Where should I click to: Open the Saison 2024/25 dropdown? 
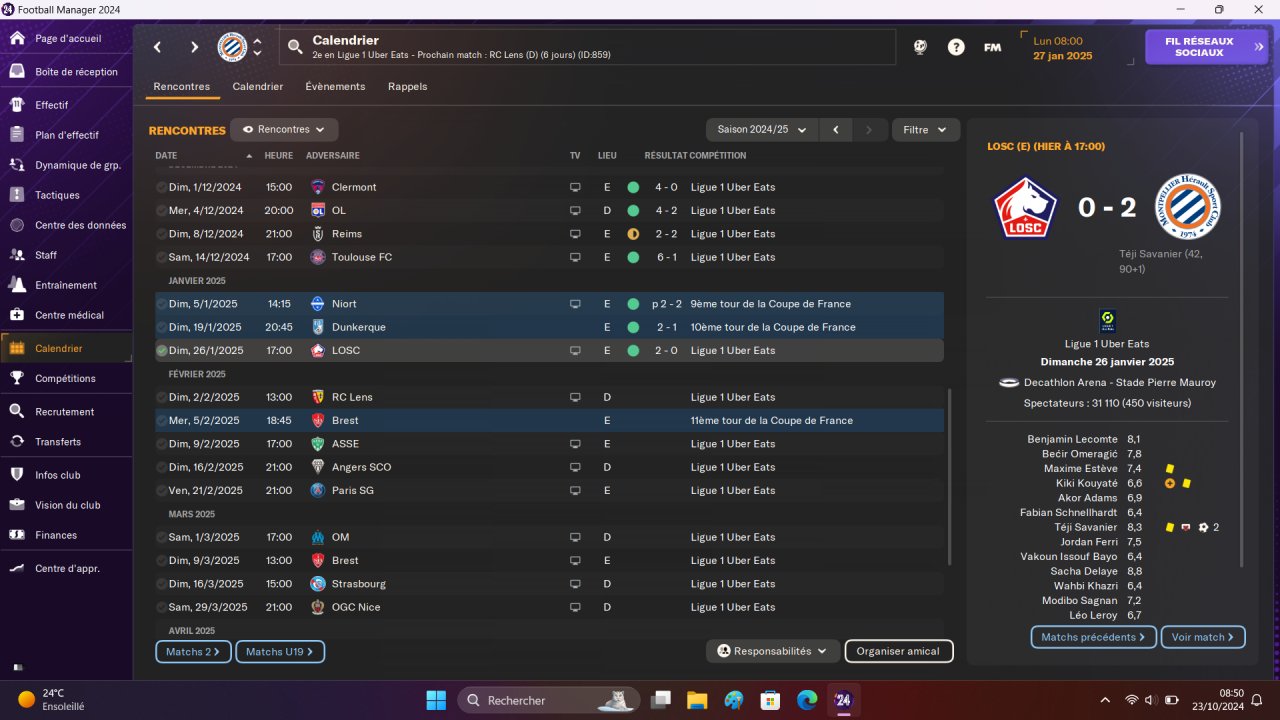(x=761, y=130)
